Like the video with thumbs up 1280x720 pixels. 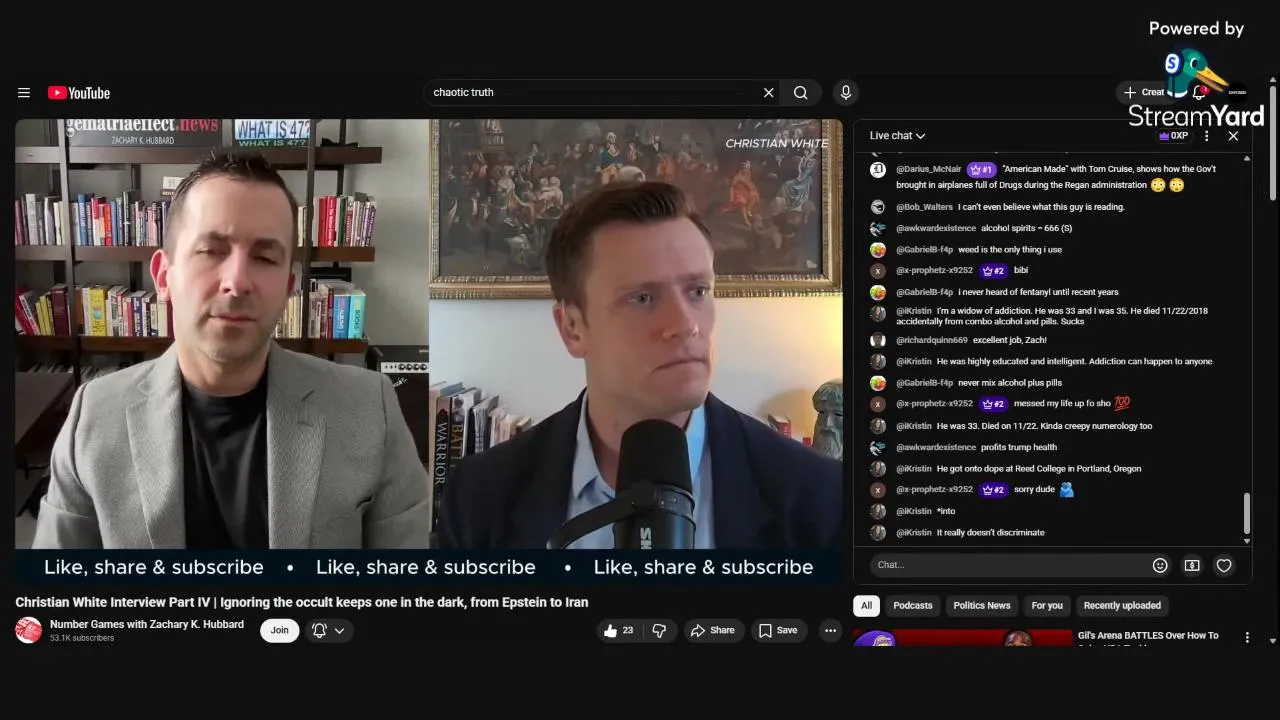point(619,630)
